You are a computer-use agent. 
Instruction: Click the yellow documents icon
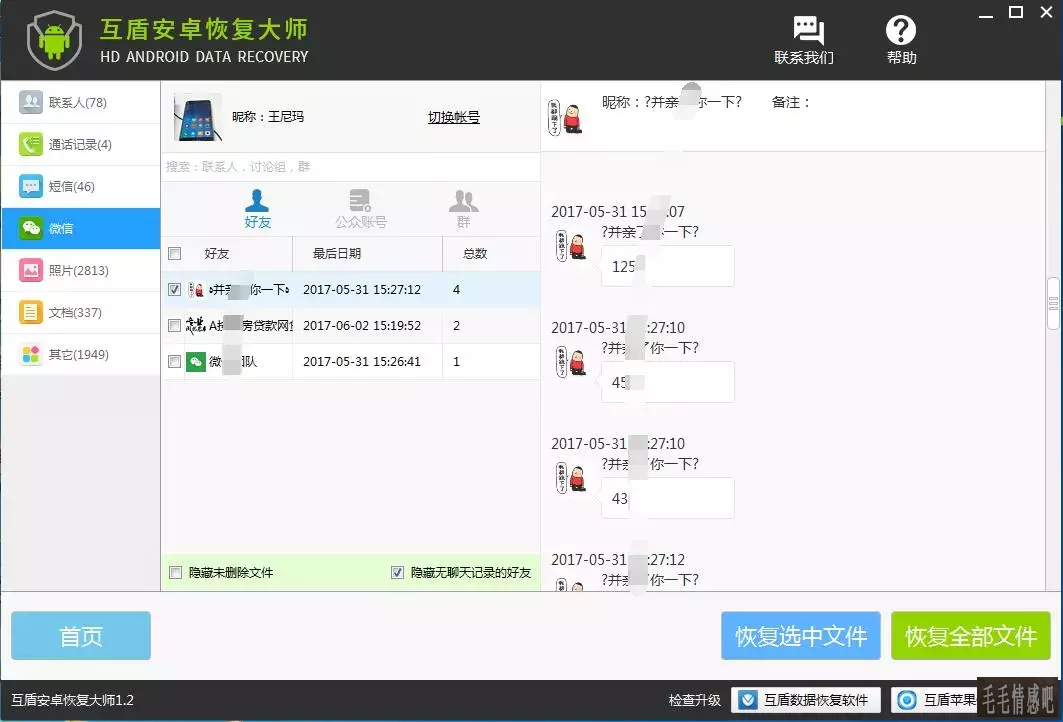pos(31,313)
